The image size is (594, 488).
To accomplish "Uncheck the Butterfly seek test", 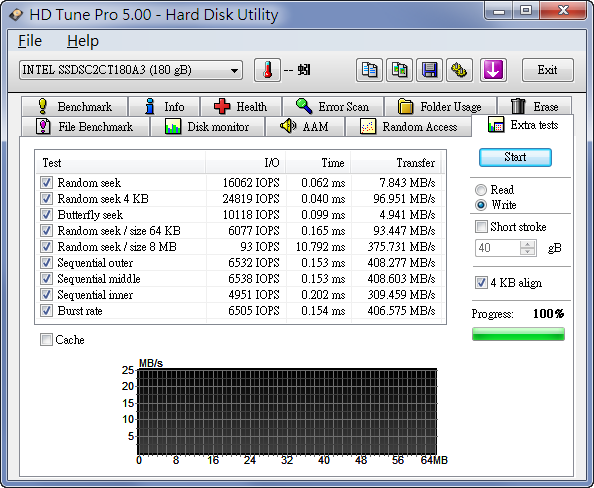I will pos(46,215).
